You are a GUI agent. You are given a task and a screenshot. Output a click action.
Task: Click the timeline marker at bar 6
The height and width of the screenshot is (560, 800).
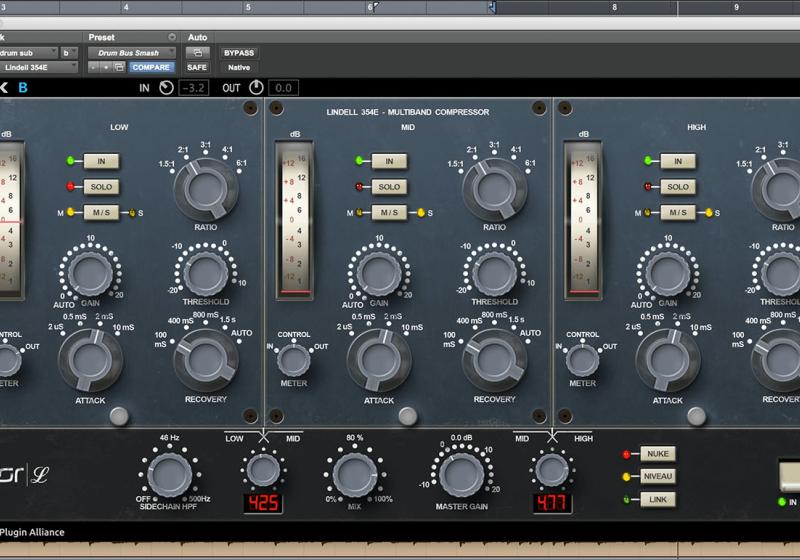(377, 6)
